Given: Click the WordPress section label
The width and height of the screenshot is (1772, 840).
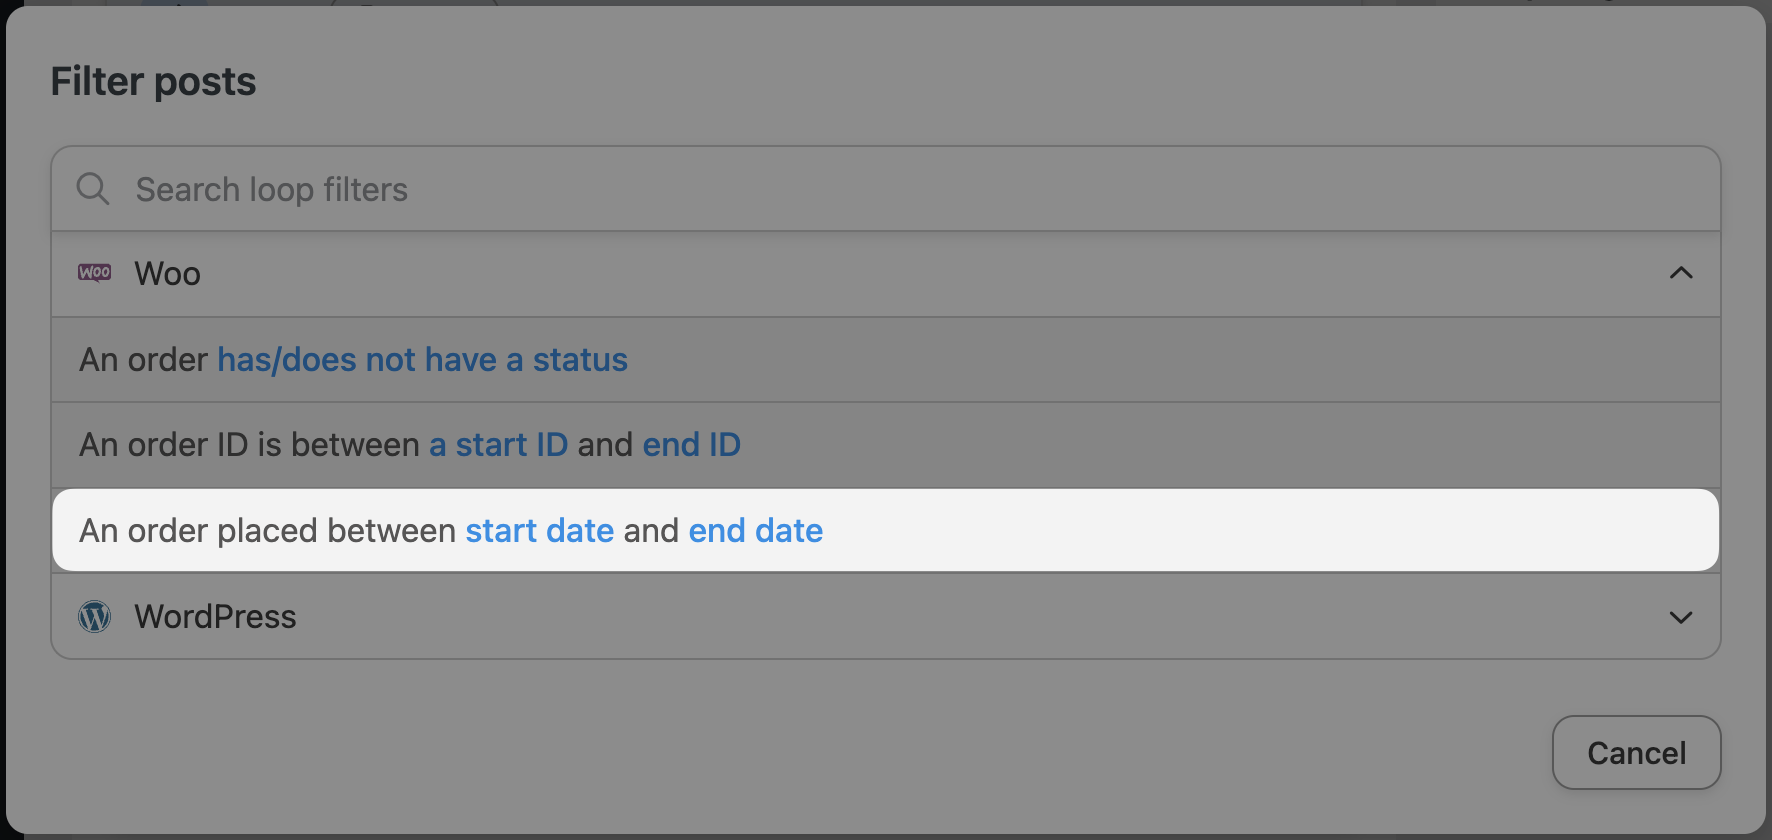Looking at the screenshot, I should point(215,617).
